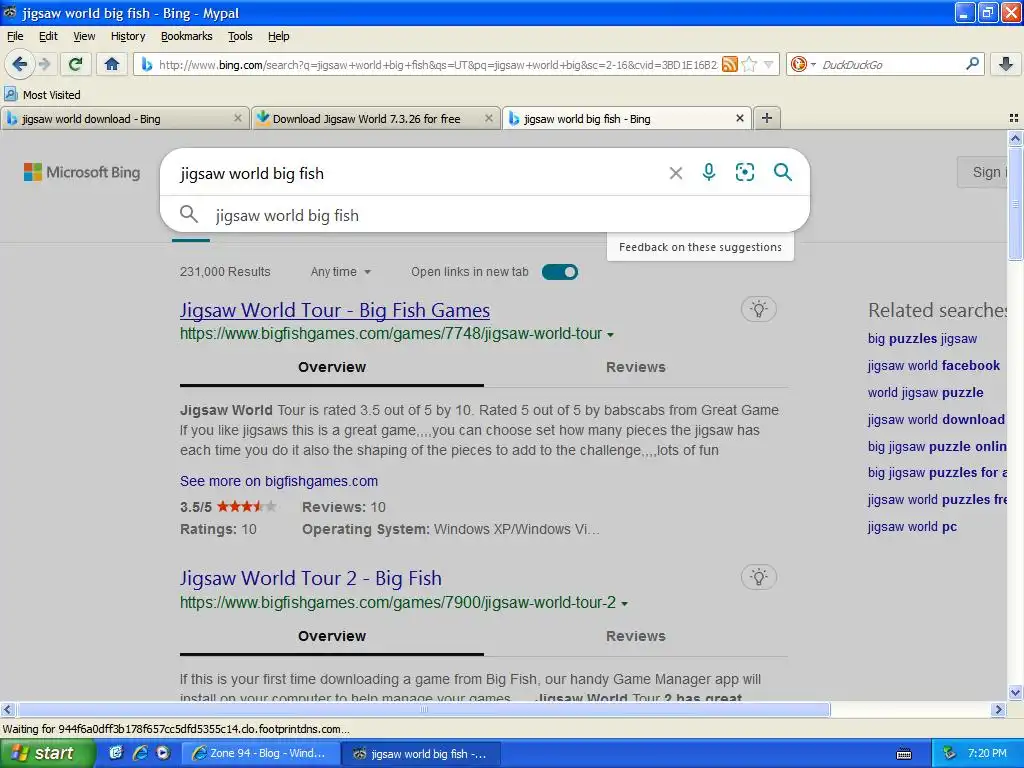Click 'Feedback on these suggestions'

point(700,247)
